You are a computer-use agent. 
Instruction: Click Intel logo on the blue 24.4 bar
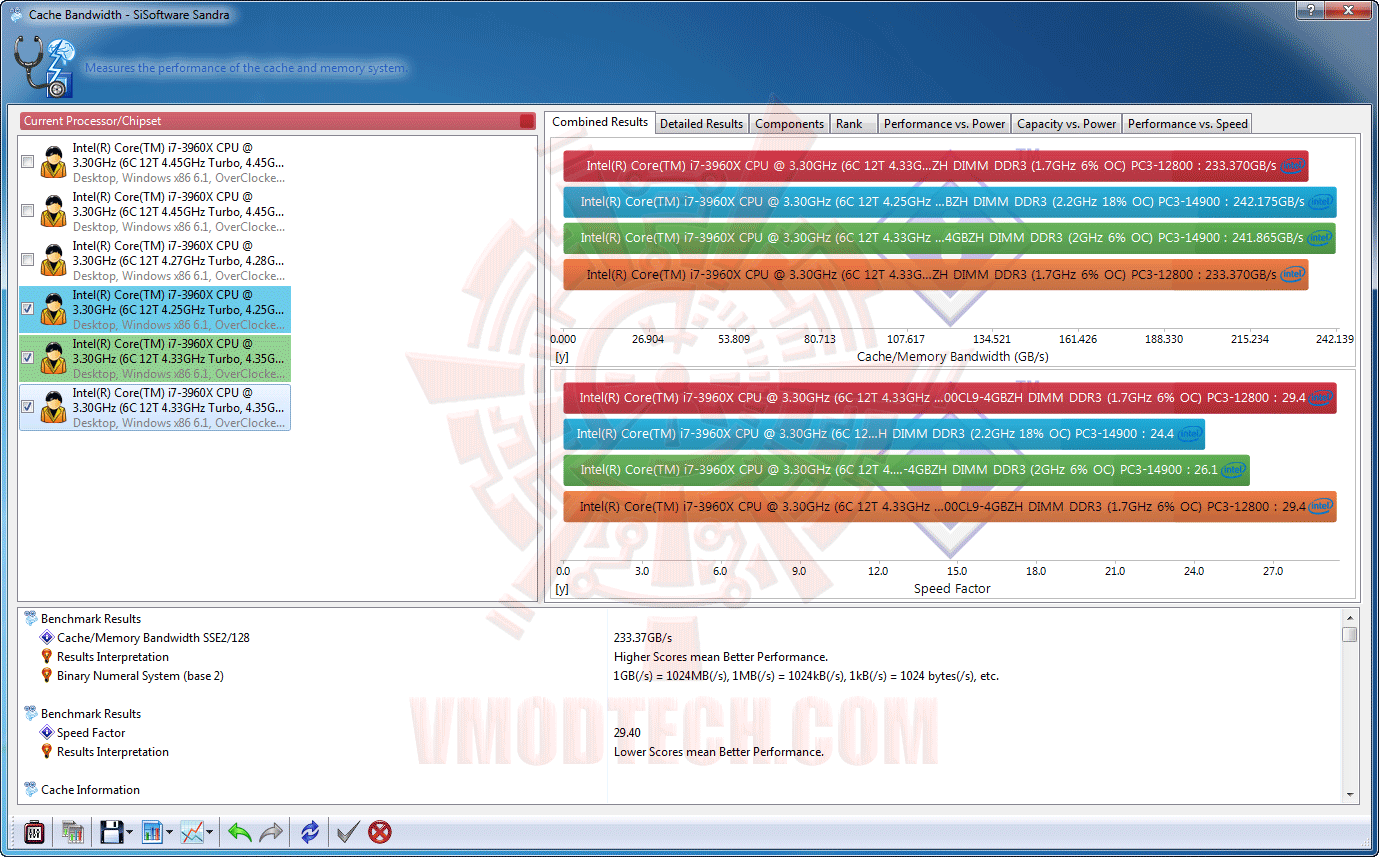tap(1190, 434)
